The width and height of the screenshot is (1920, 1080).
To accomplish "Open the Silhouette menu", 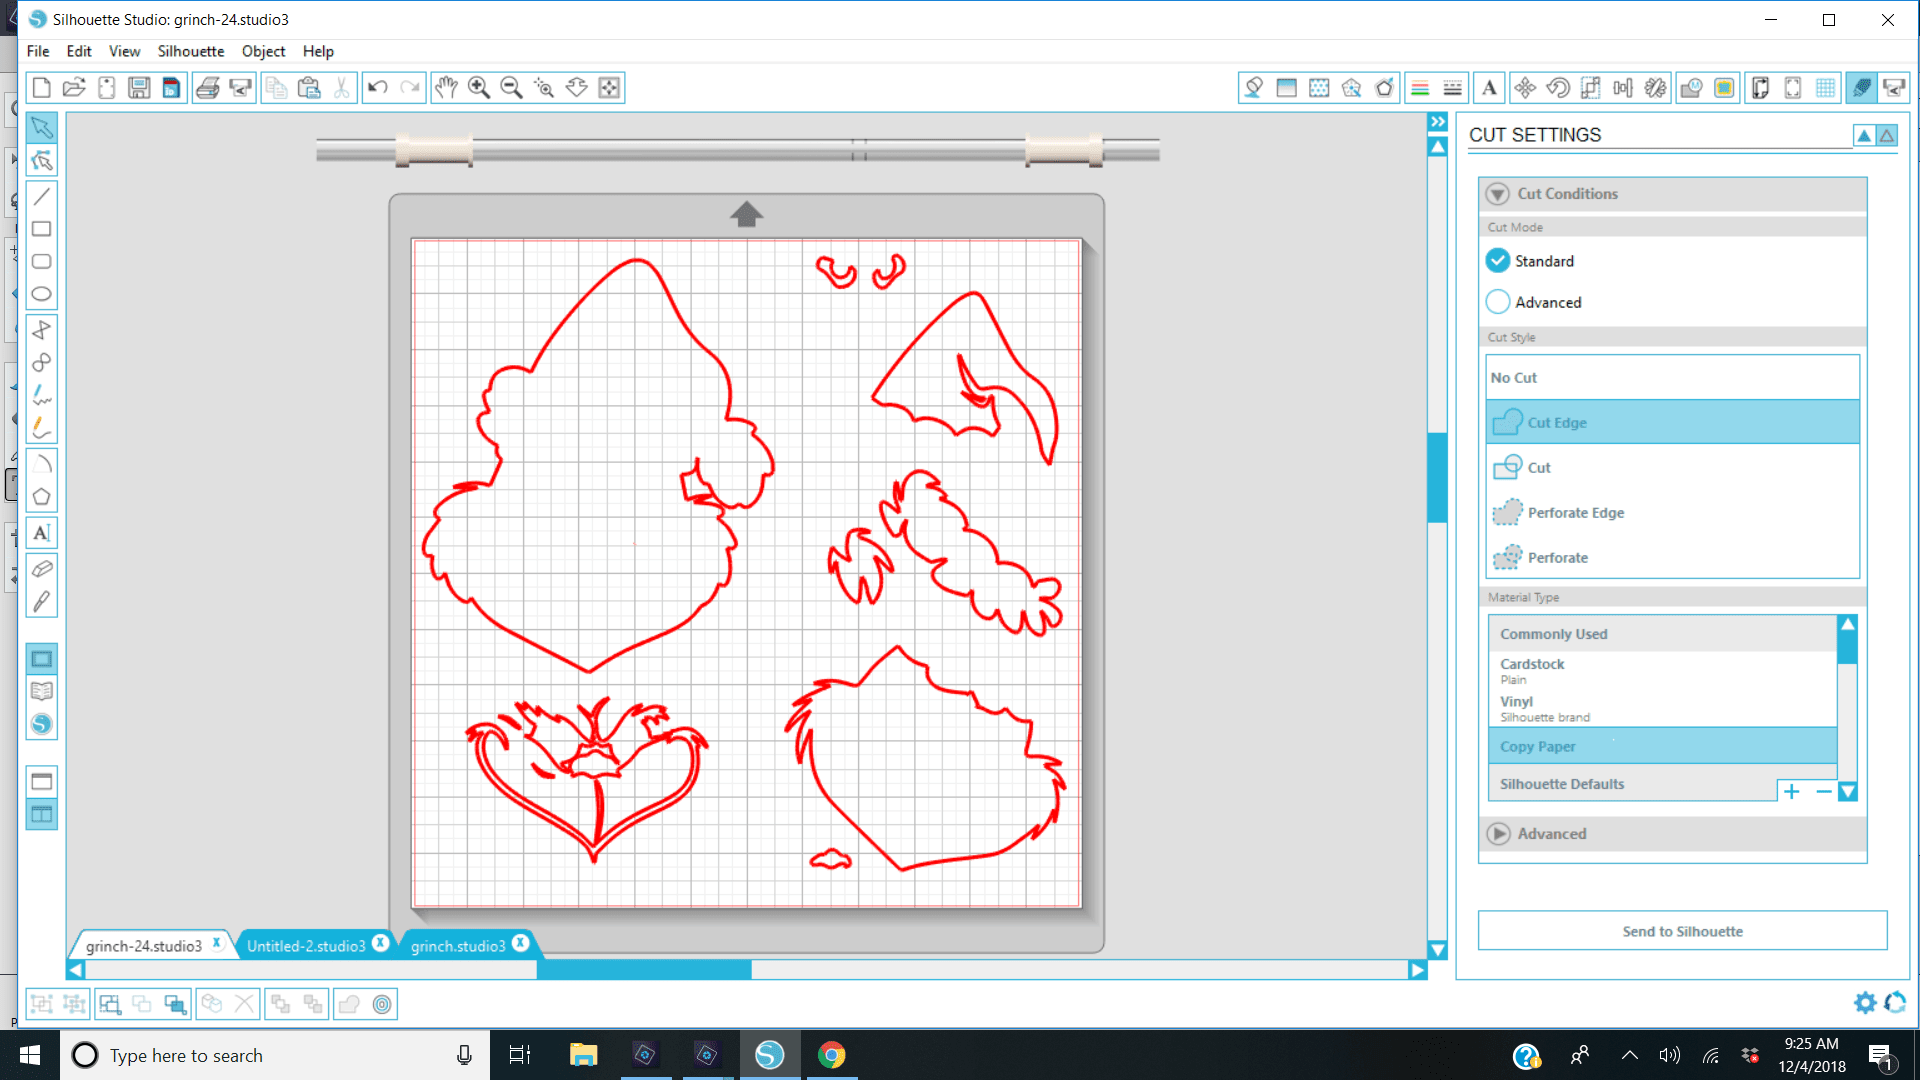I will point(190,51).
